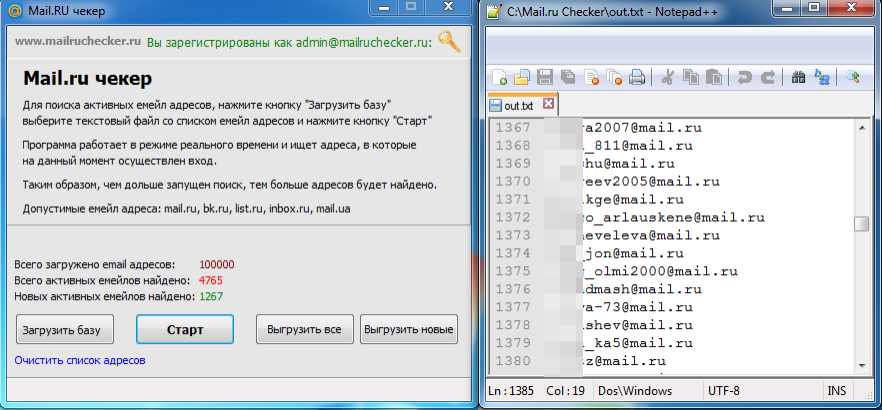882x410 pixels.
Task: Click the active emails count 4765
Action: [211, 280]
